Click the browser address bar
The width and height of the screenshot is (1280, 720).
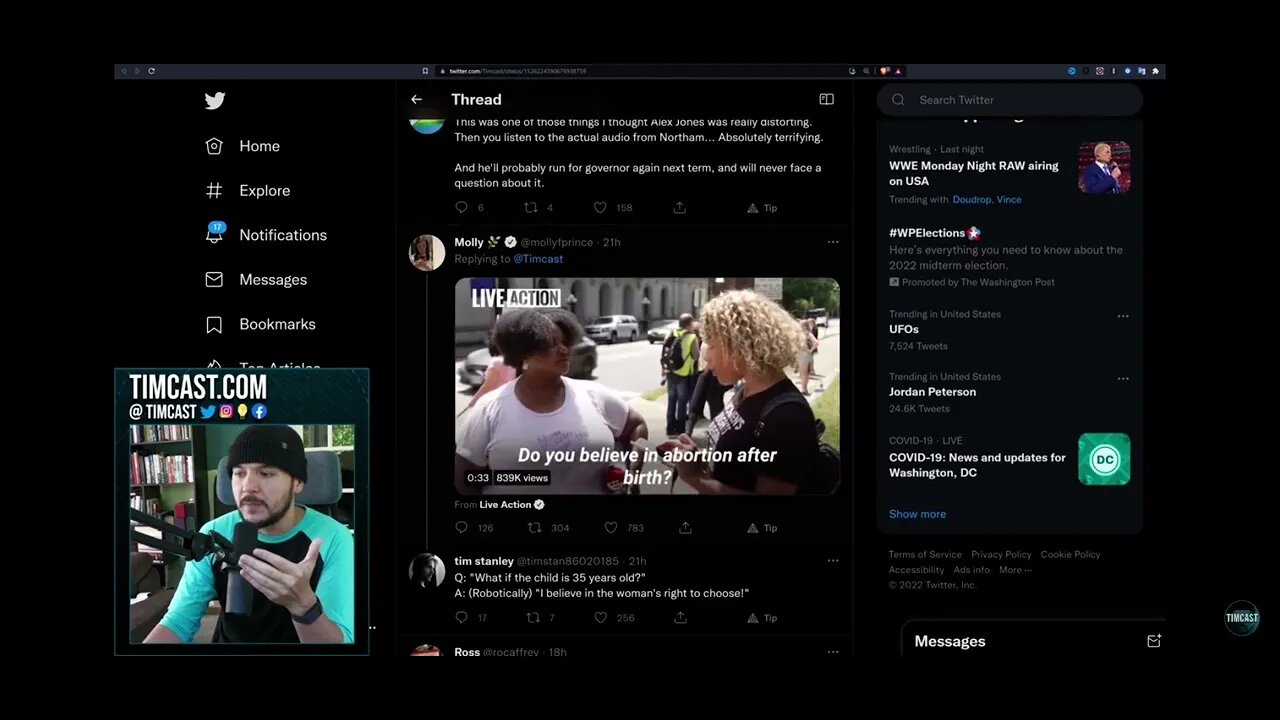pos(640,71)
